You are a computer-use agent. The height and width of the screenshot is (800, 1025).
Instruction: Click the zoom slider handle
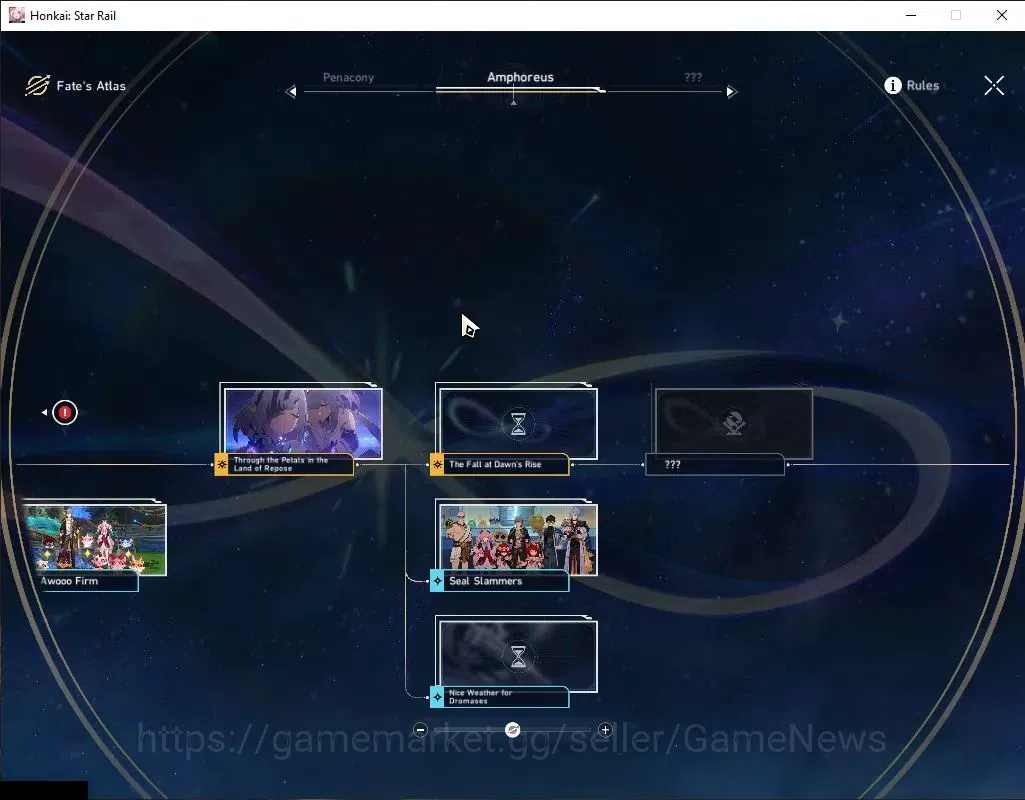[x=512, y=729]
